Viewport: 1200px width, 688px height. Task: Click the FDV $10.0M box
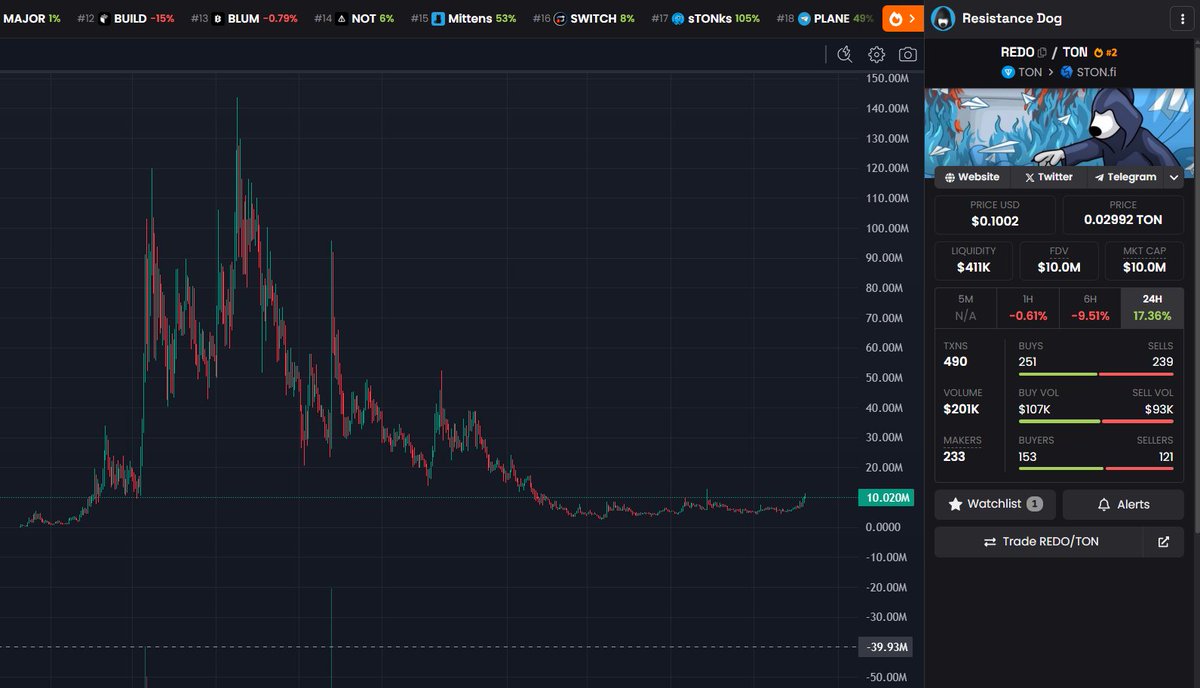pos(1059,260)
